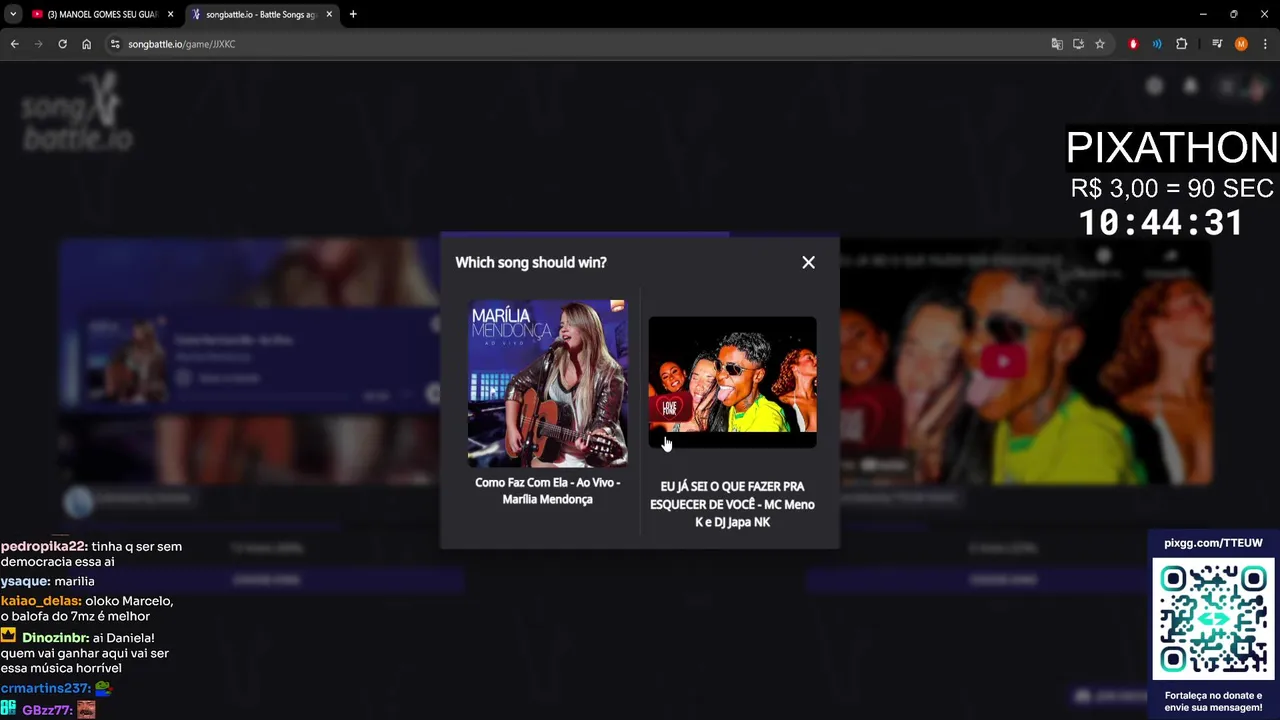Click the badge beside GBzz77's name
The height and width of the screenshot is (720, 1280).
tap(9, 709)
